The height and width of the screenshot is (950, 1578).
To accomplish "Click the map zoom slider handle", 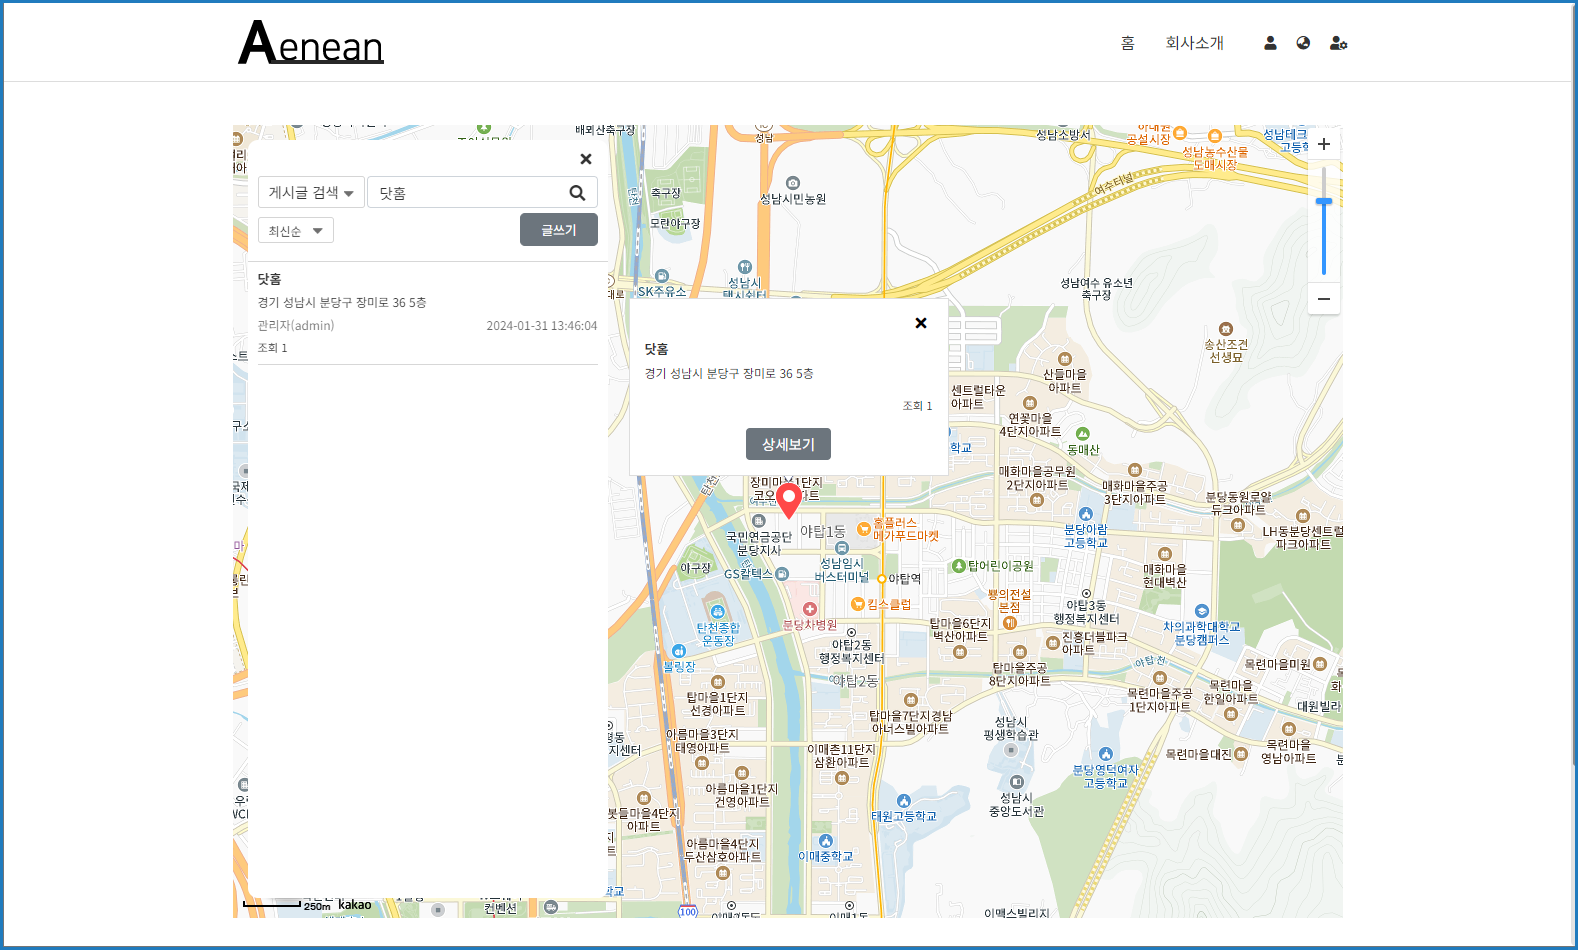I will pos(1323,202).
